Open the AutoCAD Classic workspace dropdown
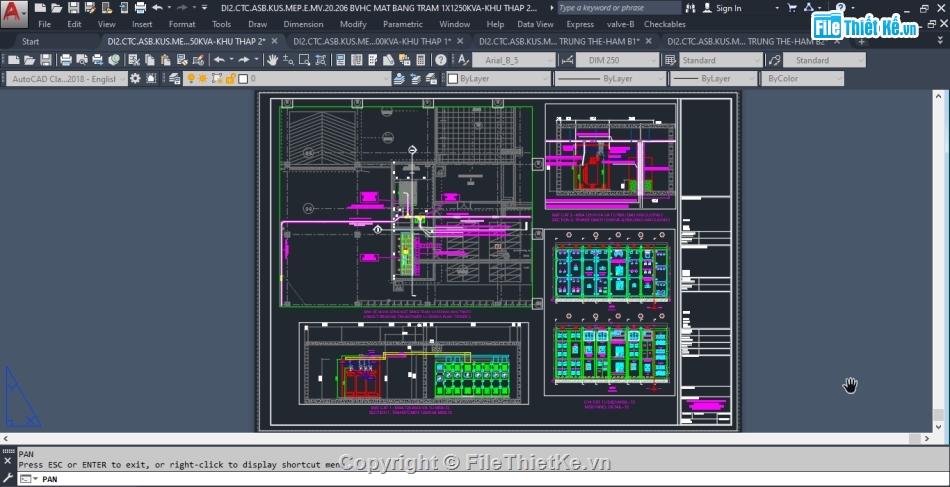 coord(67,79)
